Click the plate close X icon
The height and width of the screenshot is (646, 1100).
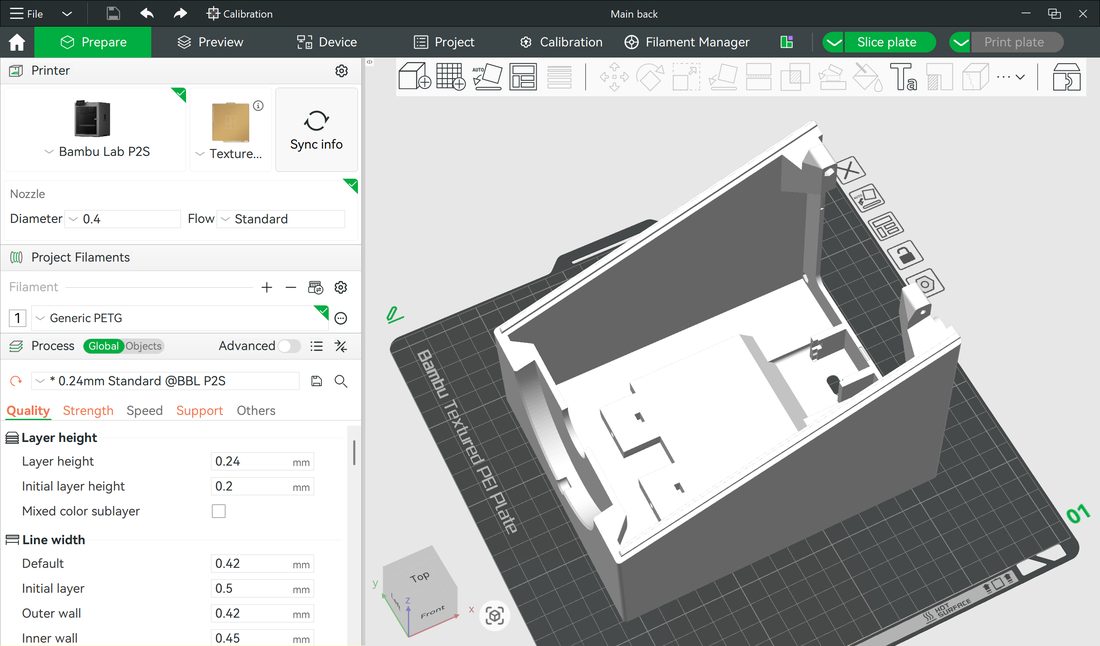pos(848,170)
